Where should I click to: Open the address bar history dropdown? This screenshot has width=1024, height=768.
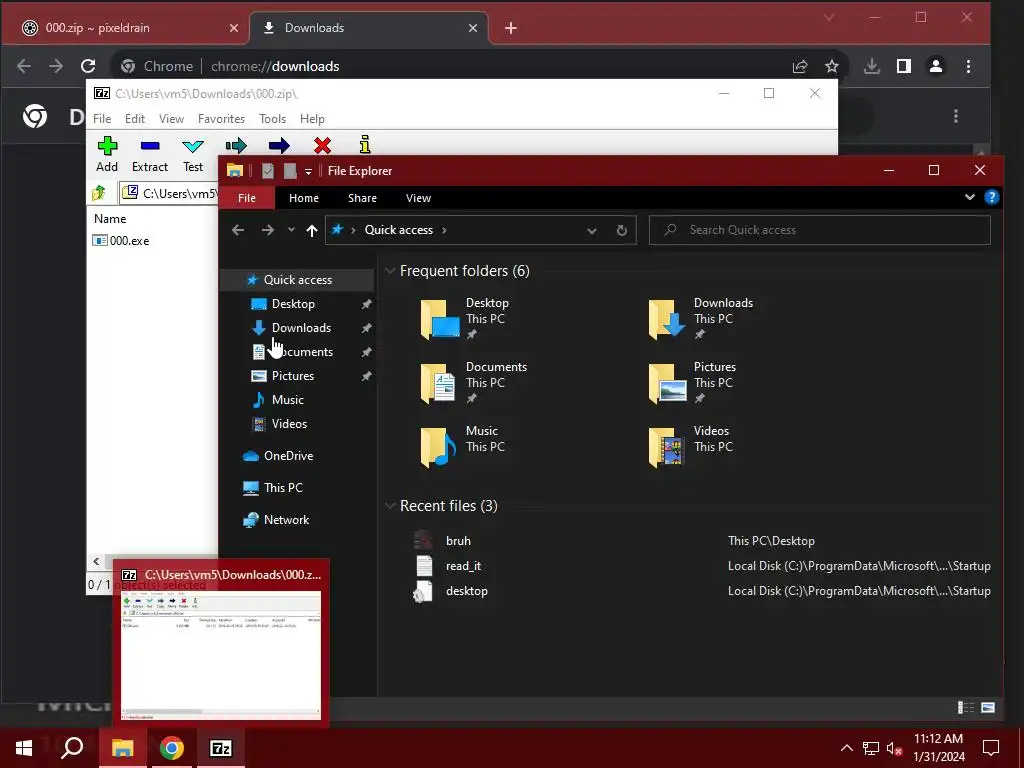click(592, 231)
